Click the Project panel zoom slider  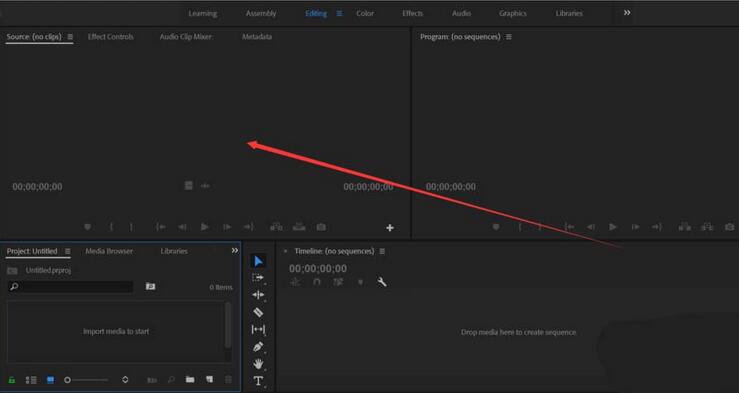coord(87,380)
